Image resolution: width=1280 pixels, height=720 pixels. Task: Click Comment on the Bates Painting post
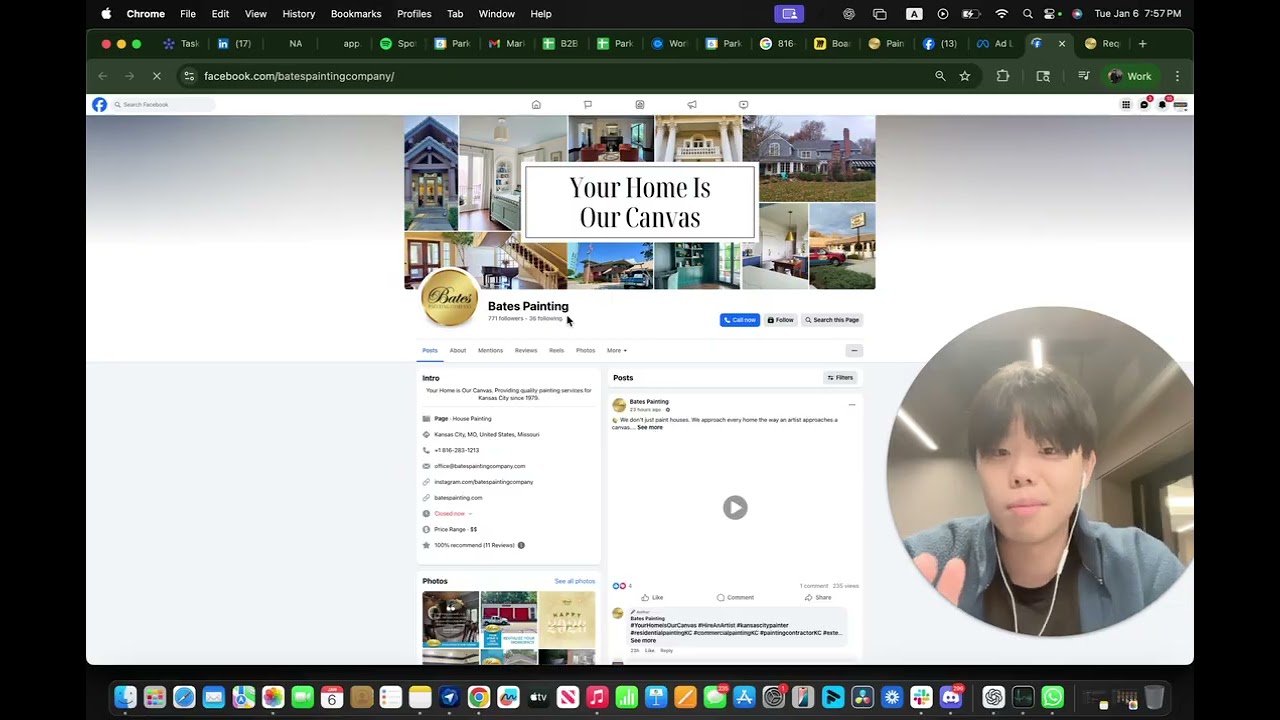click(735, 597)
